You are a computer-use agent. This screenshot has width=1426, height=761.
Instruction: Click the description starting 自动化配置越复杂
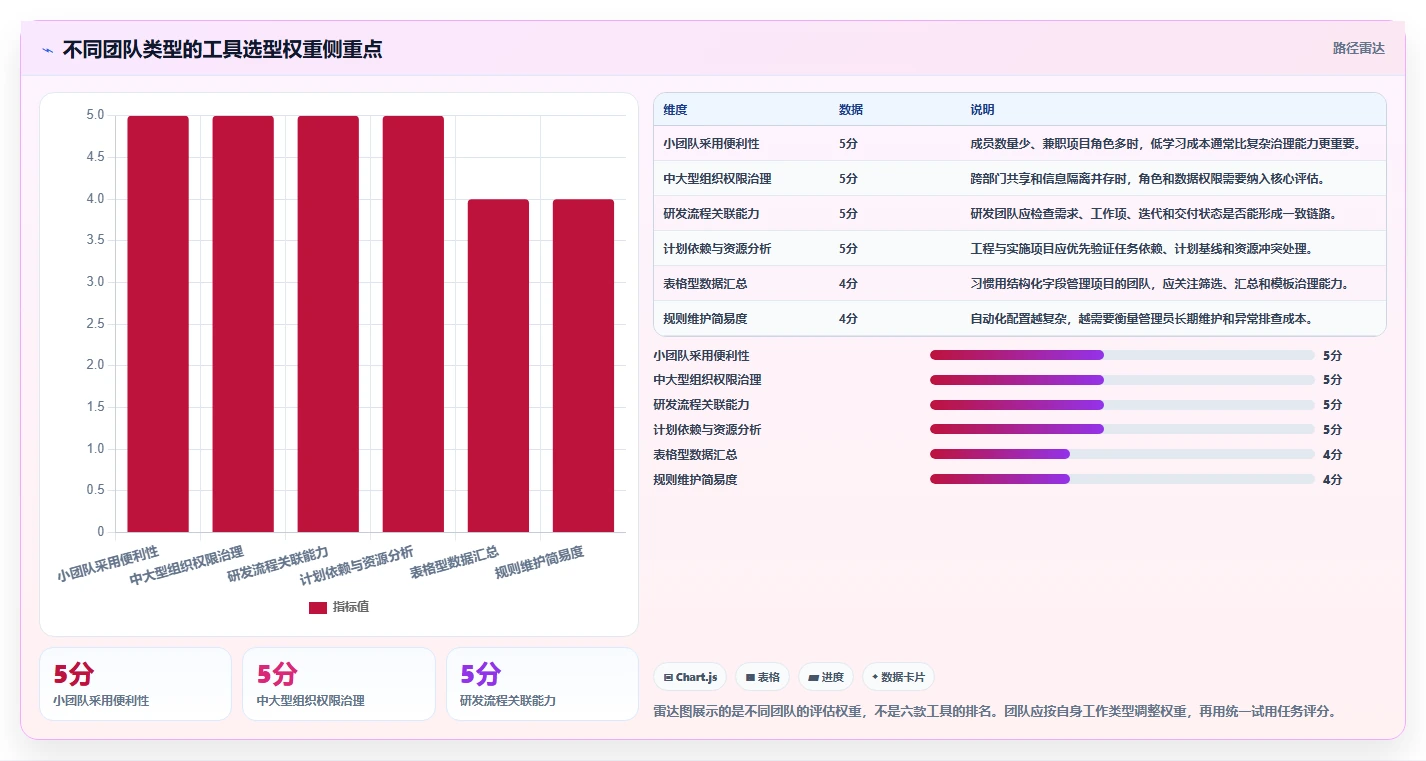pyautogui.click(x=1141, y=318)
